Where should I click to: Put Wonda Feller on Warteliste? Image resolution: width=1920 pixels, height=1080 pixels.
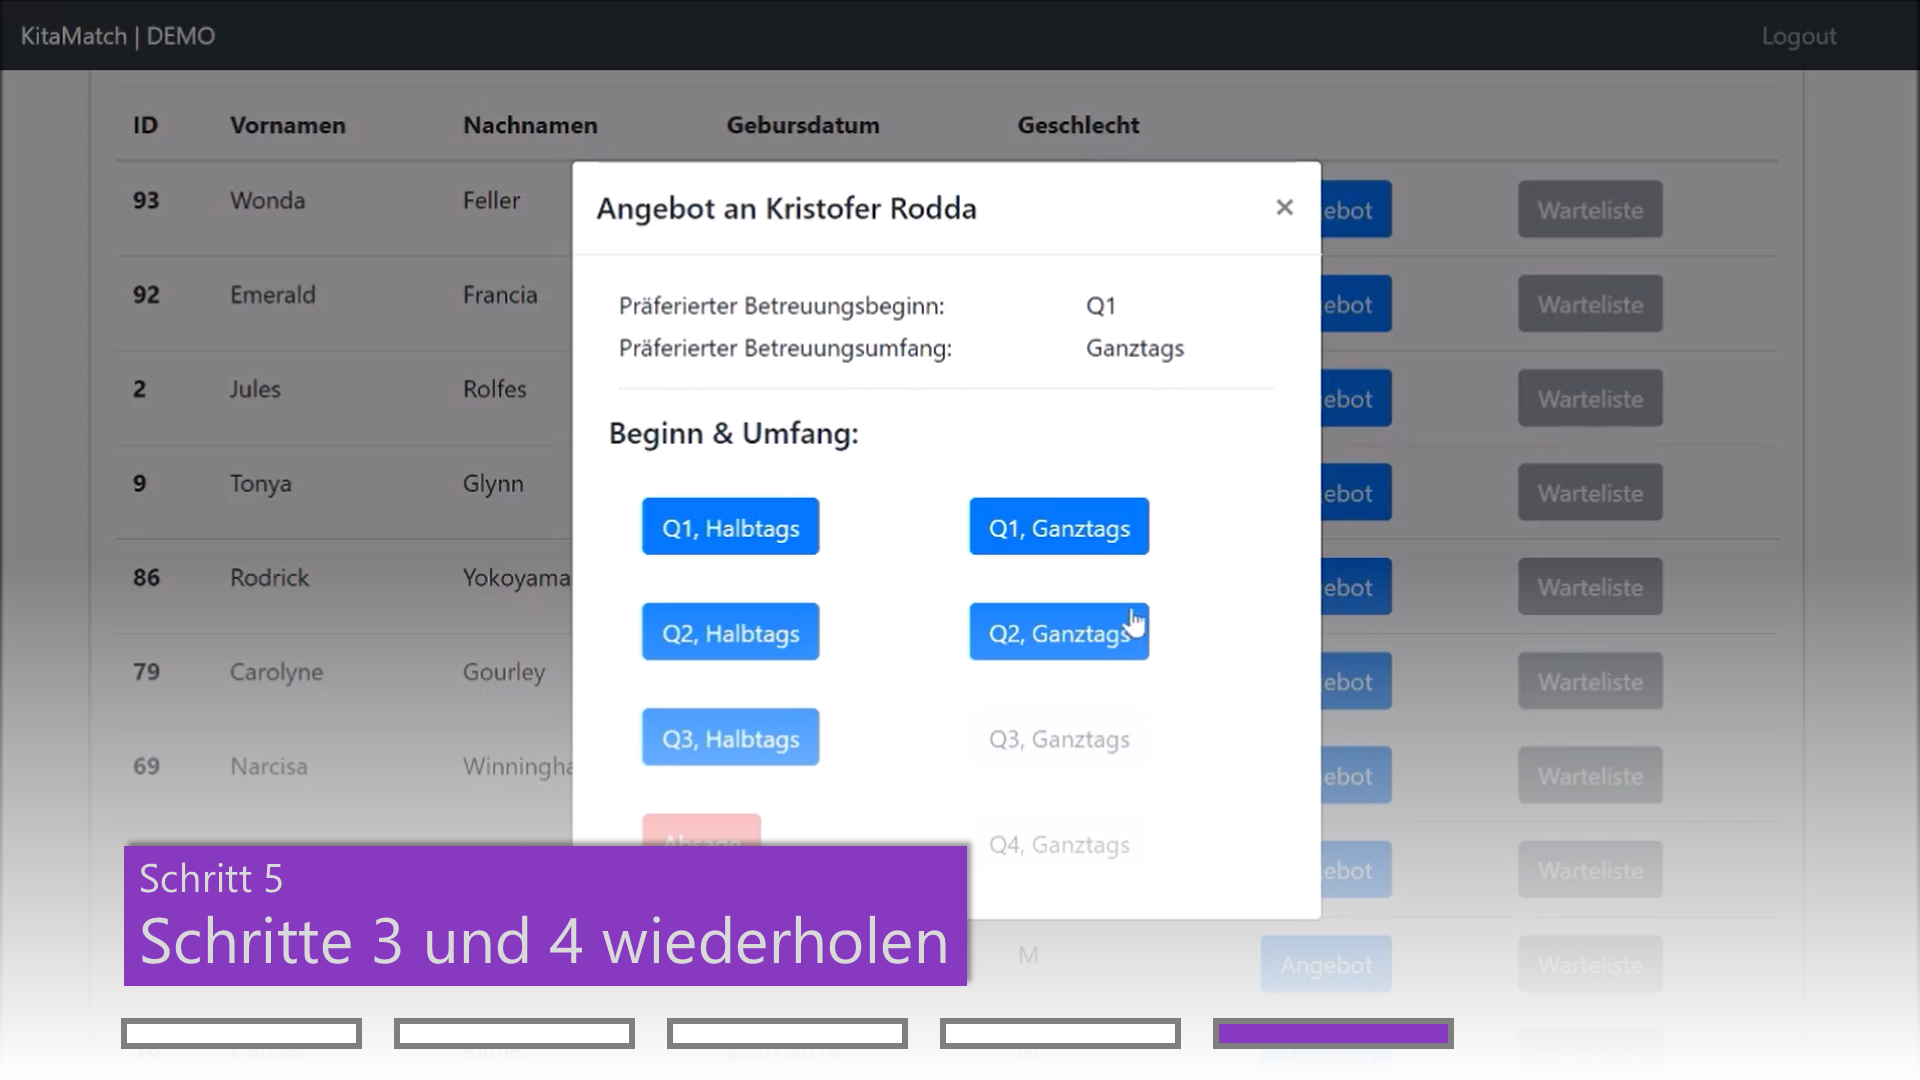coord(1589,209)
